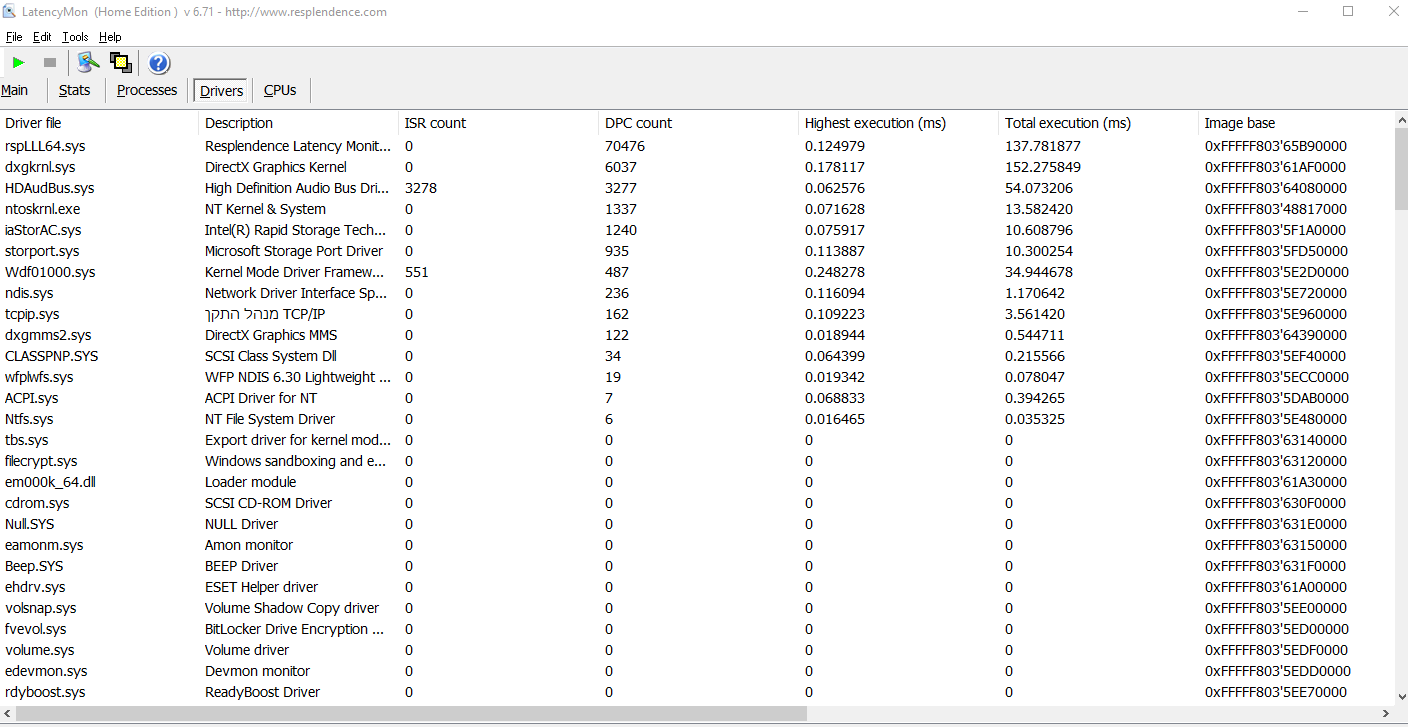Click the yellow overlapping squares toolbar icon
The width and height of the screenshot is (1408, 727).
coord(121,63)
